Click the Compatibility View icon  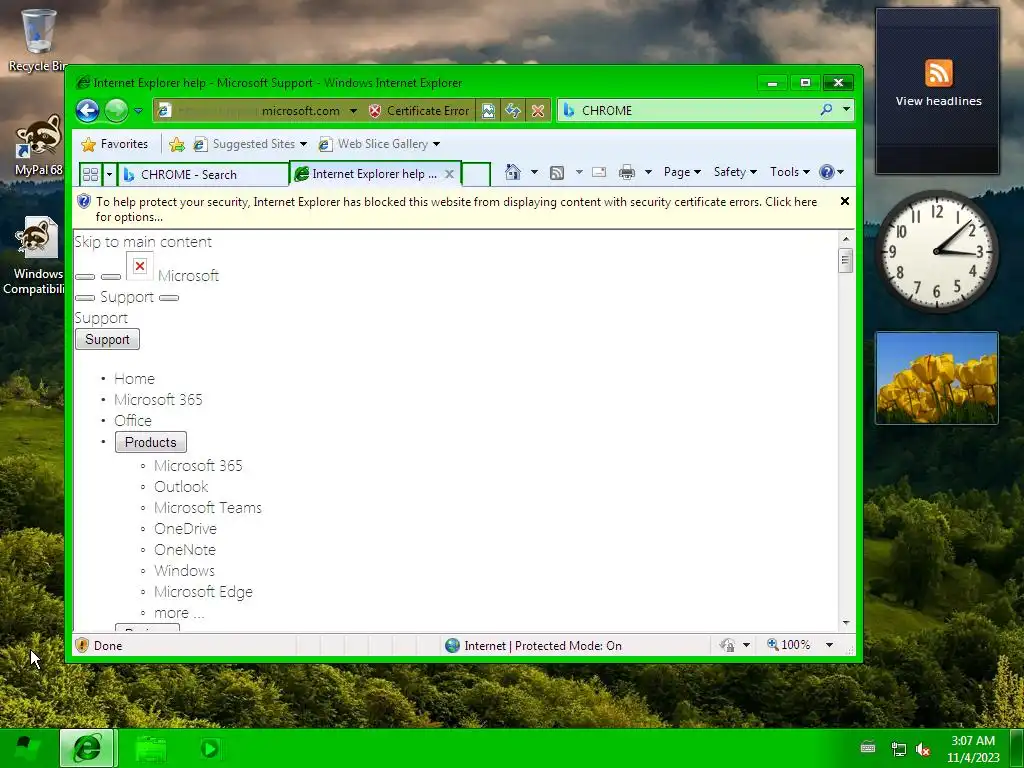[488, 111]
